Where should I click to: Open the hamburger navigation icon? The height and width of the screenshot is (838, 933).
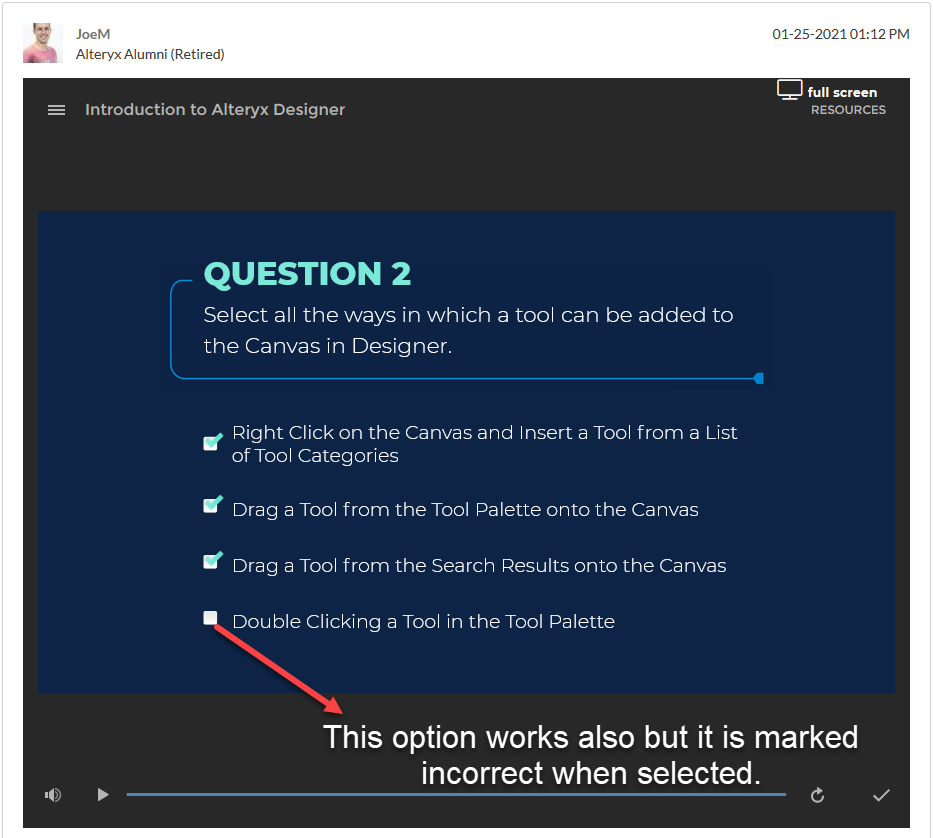tap(56, 110)
